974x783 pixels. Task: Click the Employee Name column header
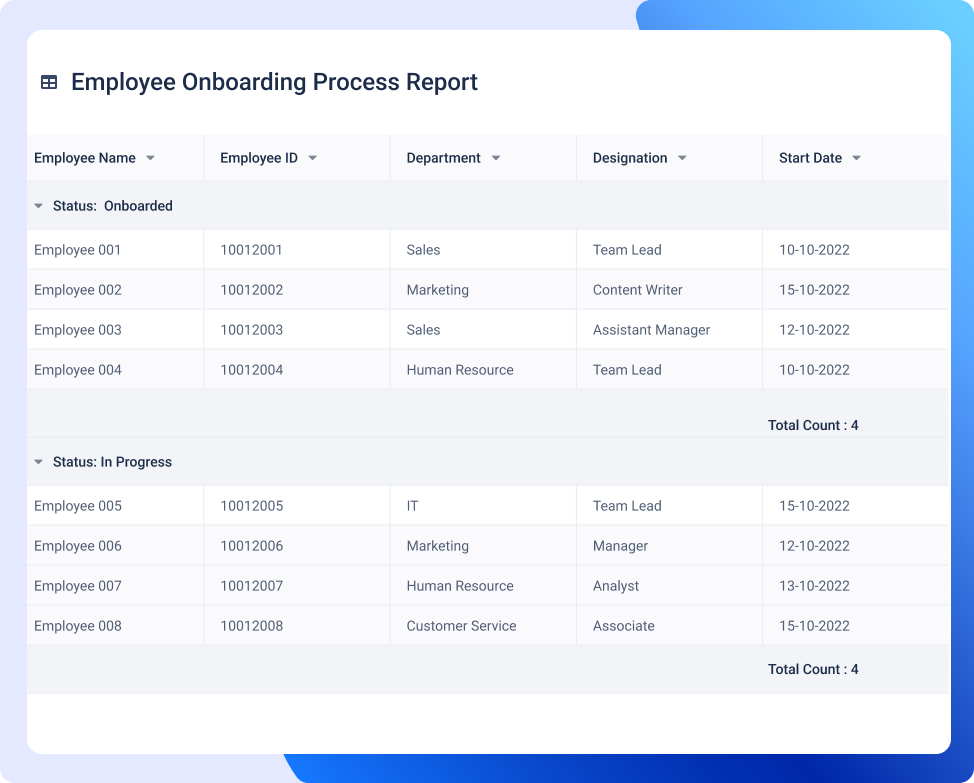(x=84, y=158)
